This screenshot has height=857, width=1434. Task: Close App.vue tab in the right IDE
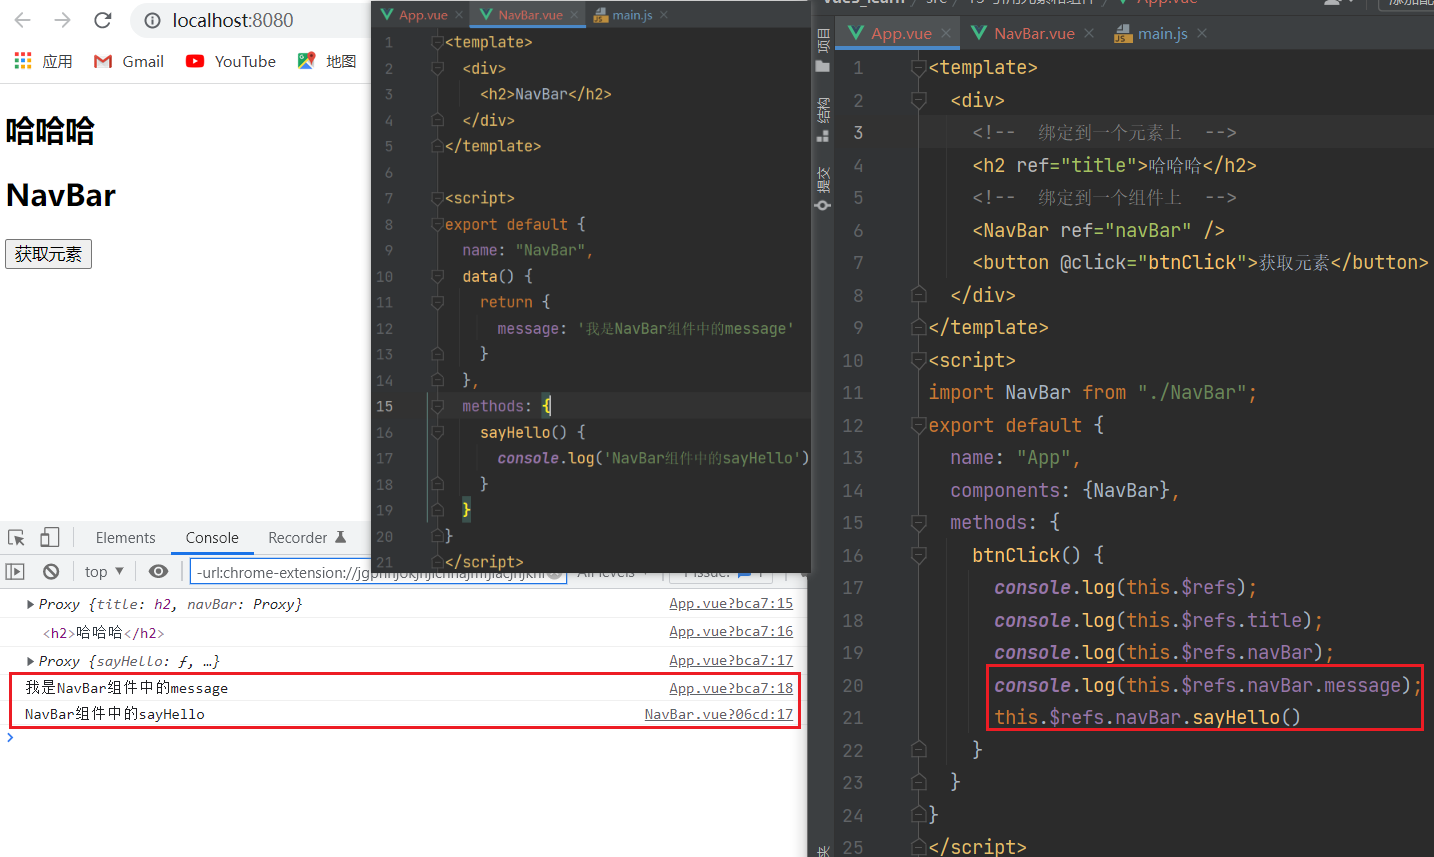(946, 33)
